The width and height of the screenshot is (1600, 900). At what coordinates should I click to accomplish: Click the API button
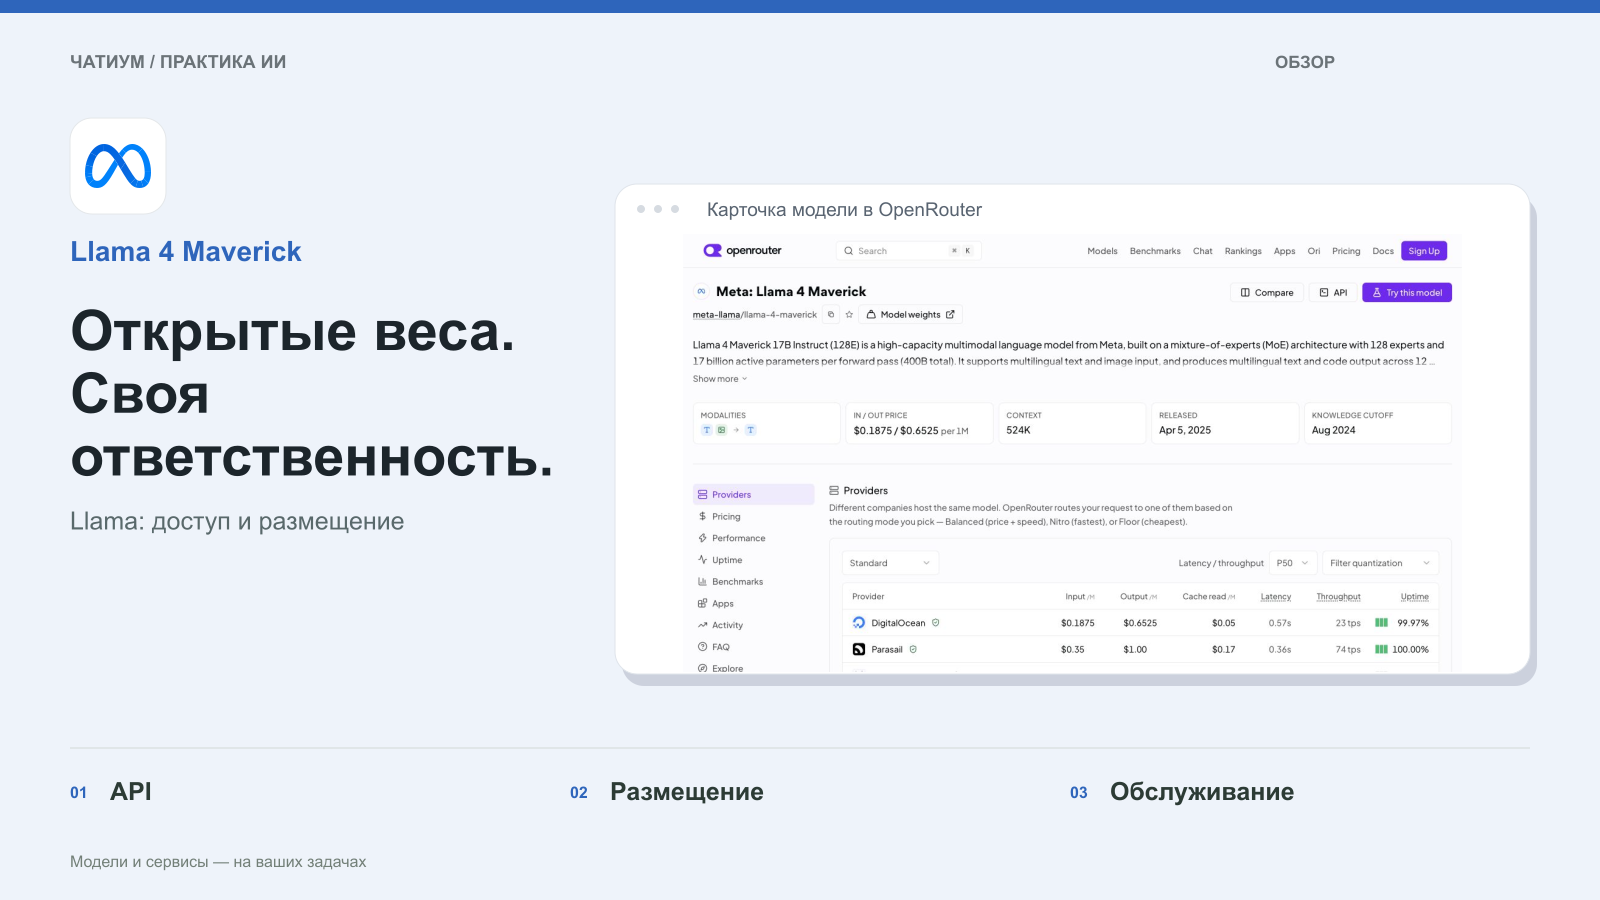(1333, 293)
